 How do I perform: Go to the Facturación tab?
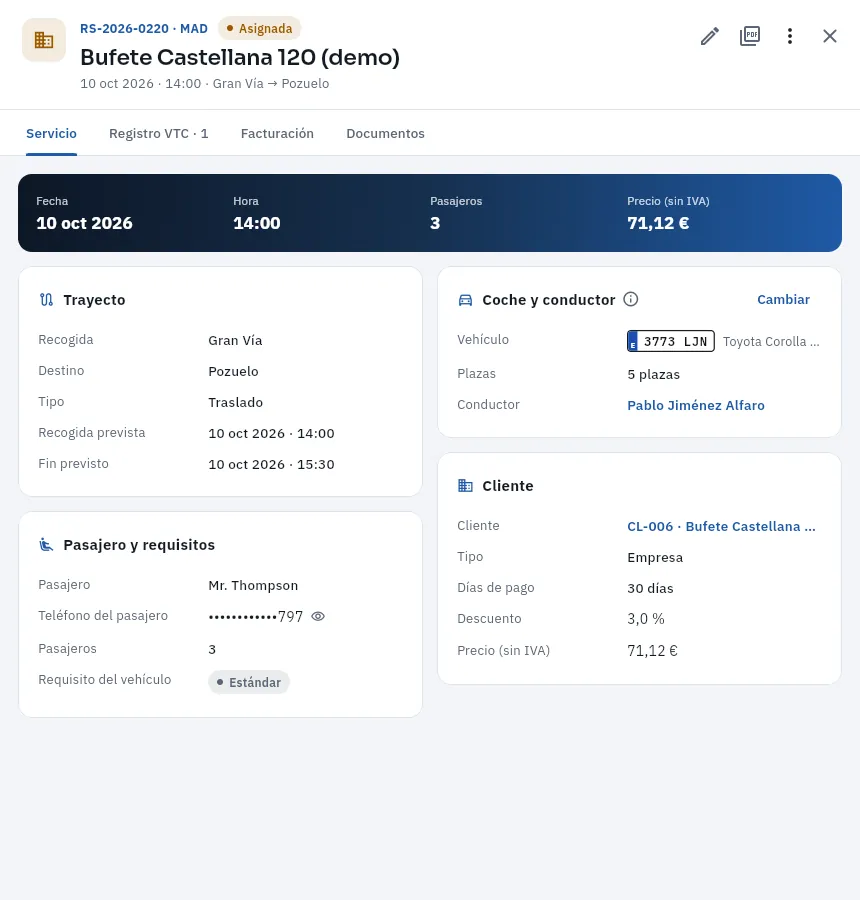click(x=277, y=133)
